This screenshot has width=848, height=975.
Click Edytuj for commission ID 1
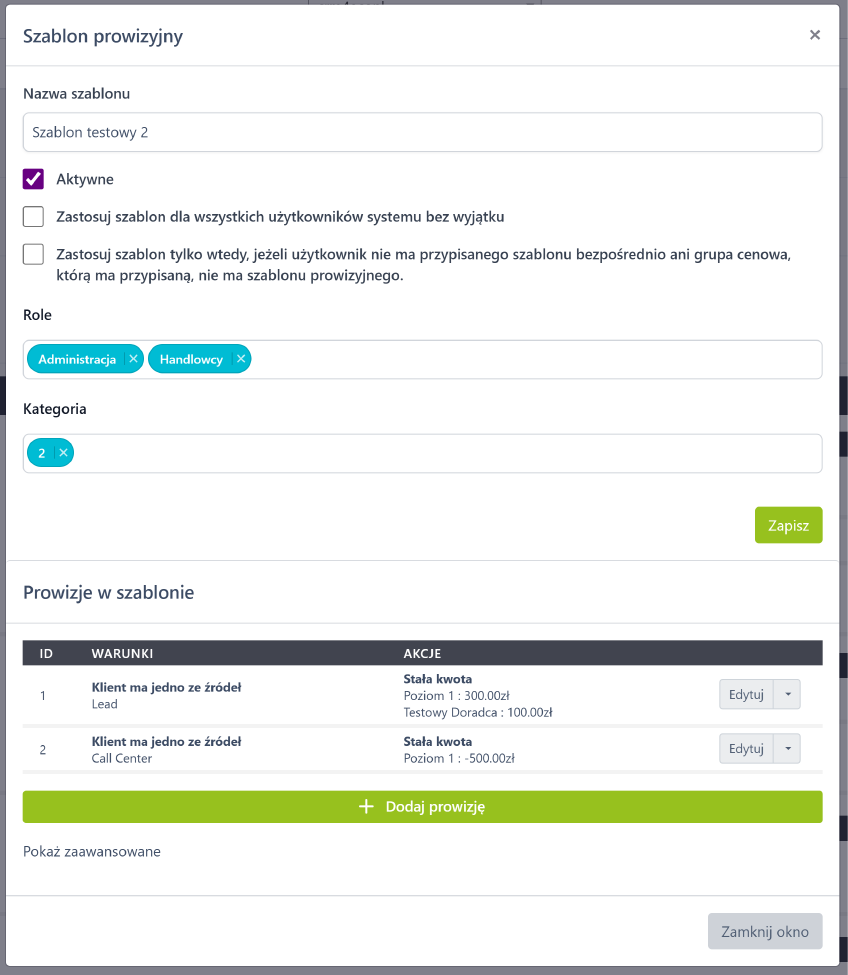746,694
